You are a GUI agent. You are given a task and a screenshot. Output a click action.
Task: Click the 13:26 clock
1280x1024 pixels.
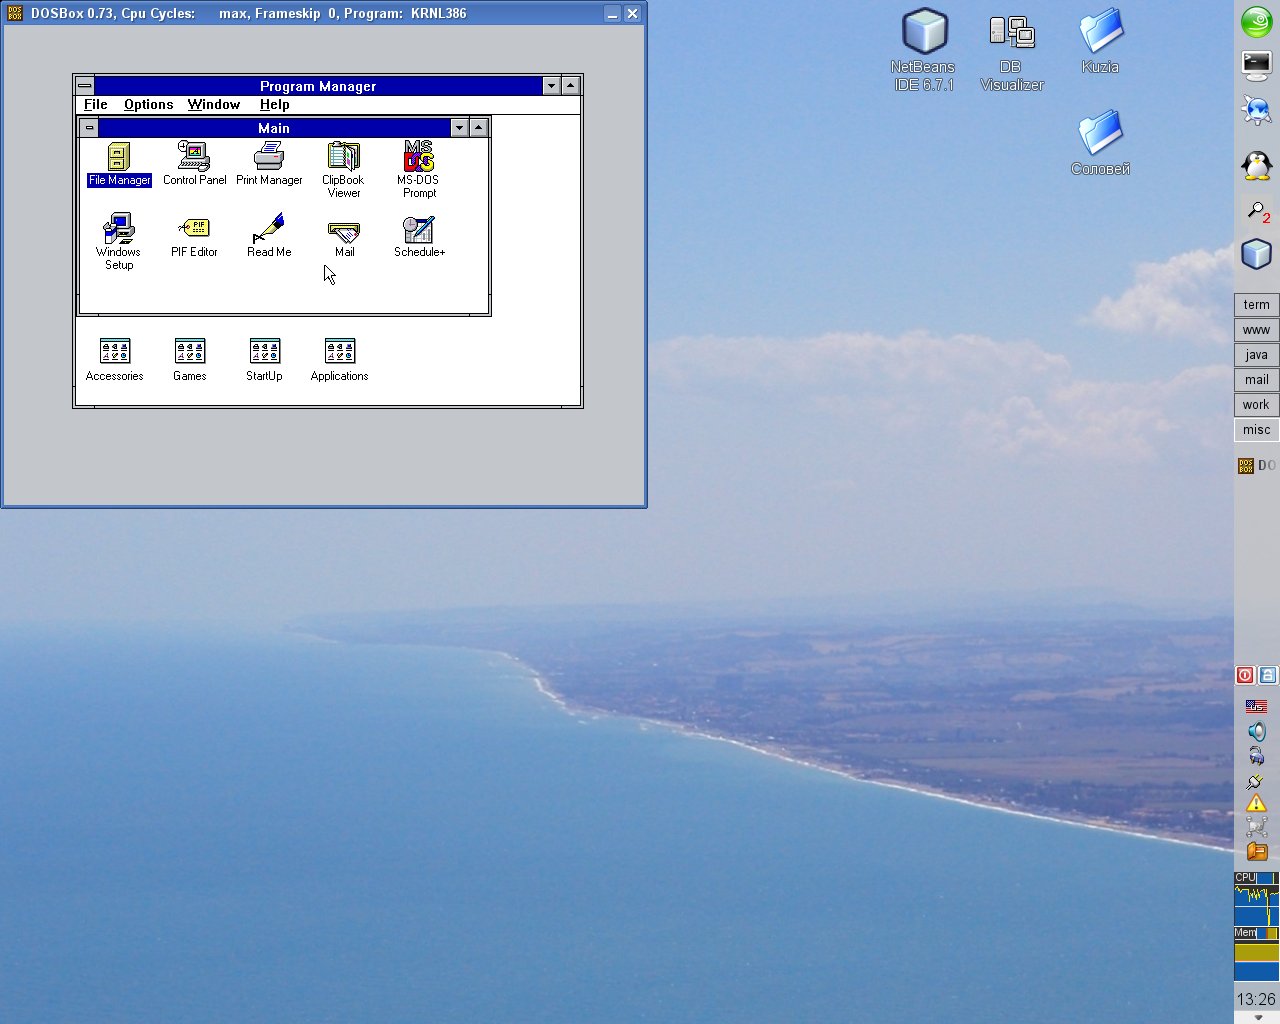click(1256, 999)
